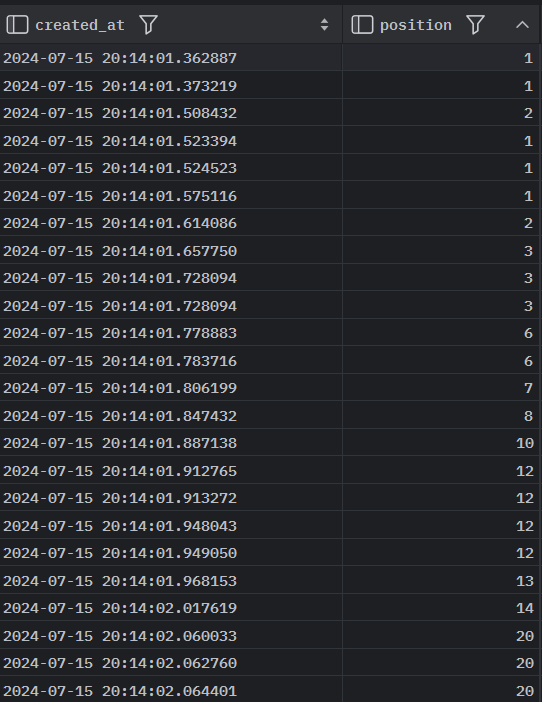Select cell 2024-07-15 20:14:01.575116
Screen dimensions: 542x702
click(x=171, y=196)
